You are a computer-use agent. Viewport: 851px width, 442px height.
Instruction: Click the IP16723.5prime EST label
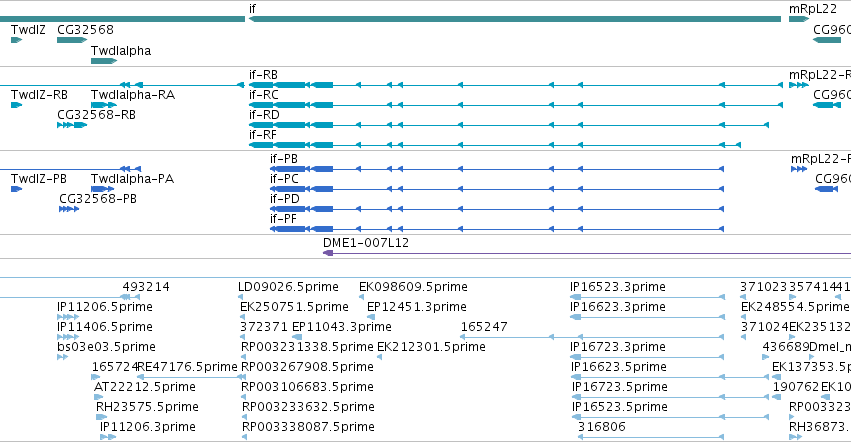(620, 387)
